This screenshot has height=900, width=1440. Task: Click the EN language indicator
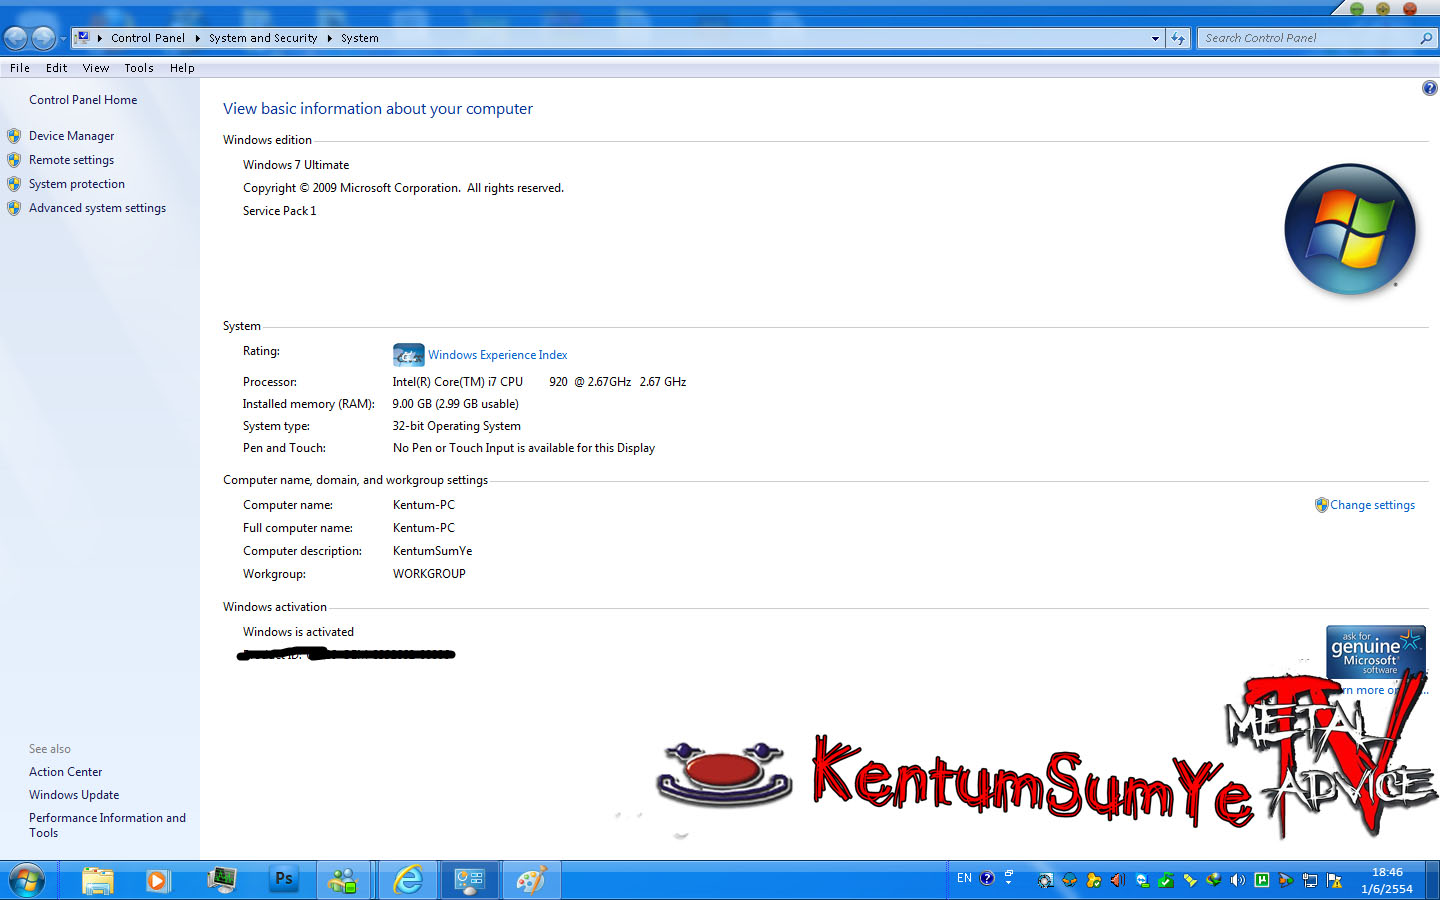(x=964, y=878)
